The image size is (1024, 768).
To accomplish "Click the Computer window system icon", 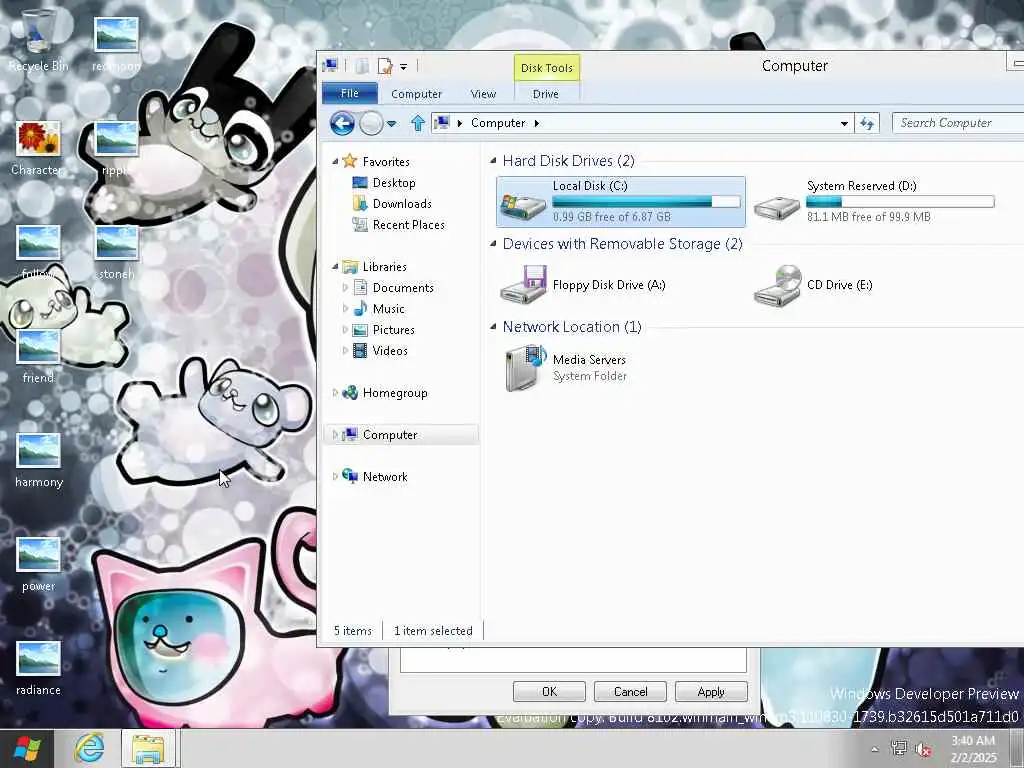I will [x=330, y=66].
